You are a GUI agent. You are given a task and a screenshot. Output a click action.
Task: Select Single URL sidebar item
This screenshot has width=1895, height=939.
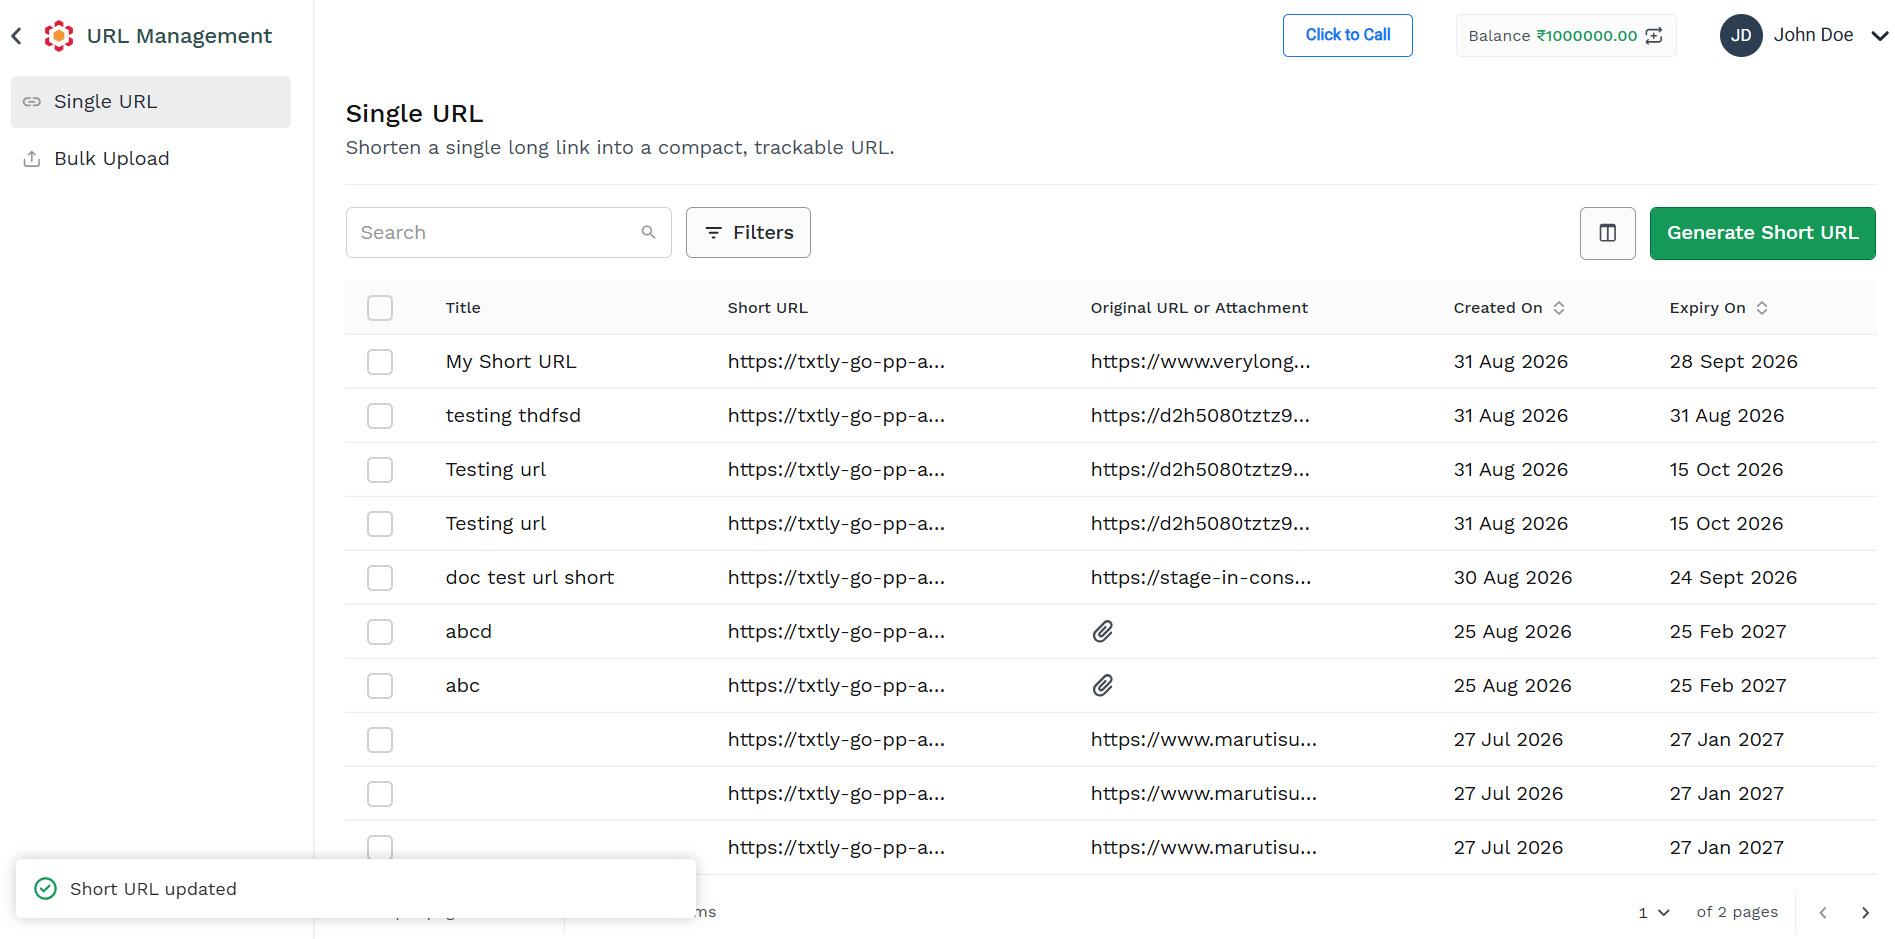click(151, 102)
